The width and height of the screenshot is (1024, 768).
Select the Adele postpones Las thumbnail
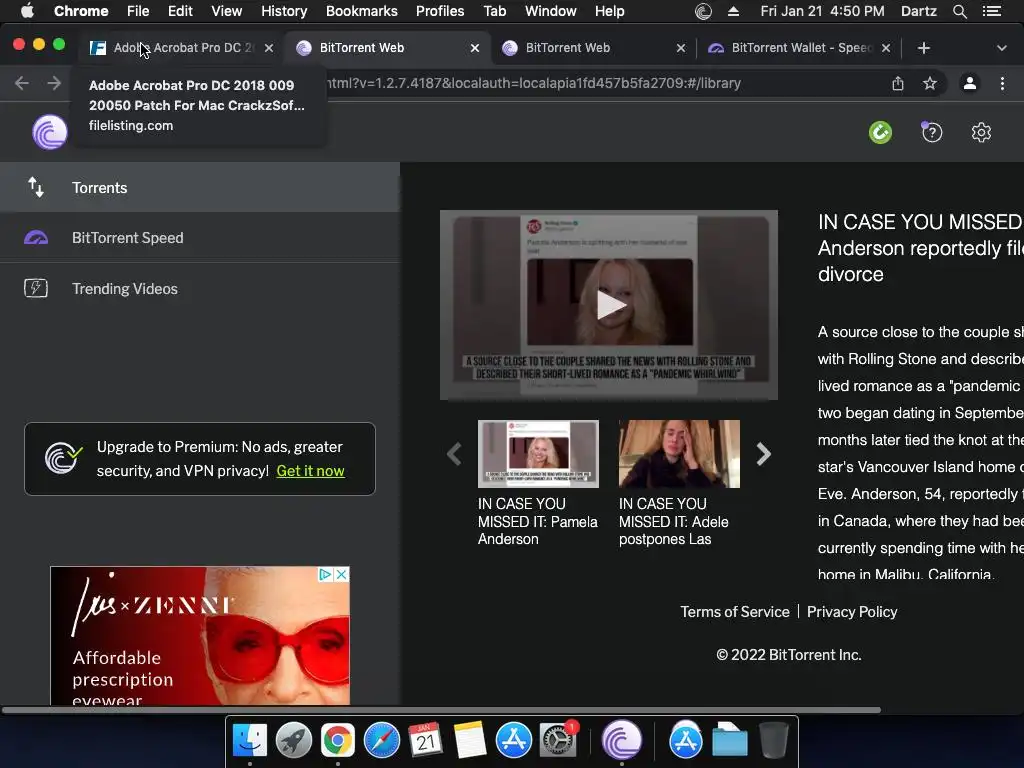(679, 454)
